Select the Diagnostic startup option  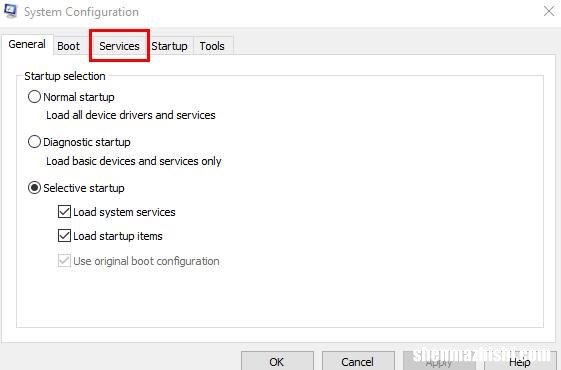pyautogui.click(x=34, y=142)
